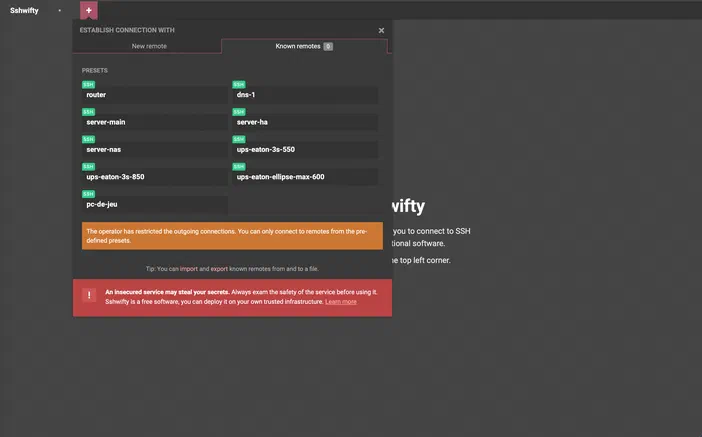Viewport: 702px width, 437px height.
Task: Connect to the router preset
Action: (154, 95)
